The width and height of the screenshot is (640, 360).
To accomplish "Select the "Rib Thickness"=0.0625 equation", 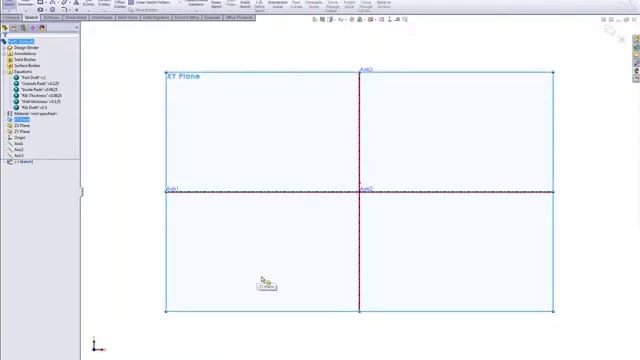I will tap(41, 96).
